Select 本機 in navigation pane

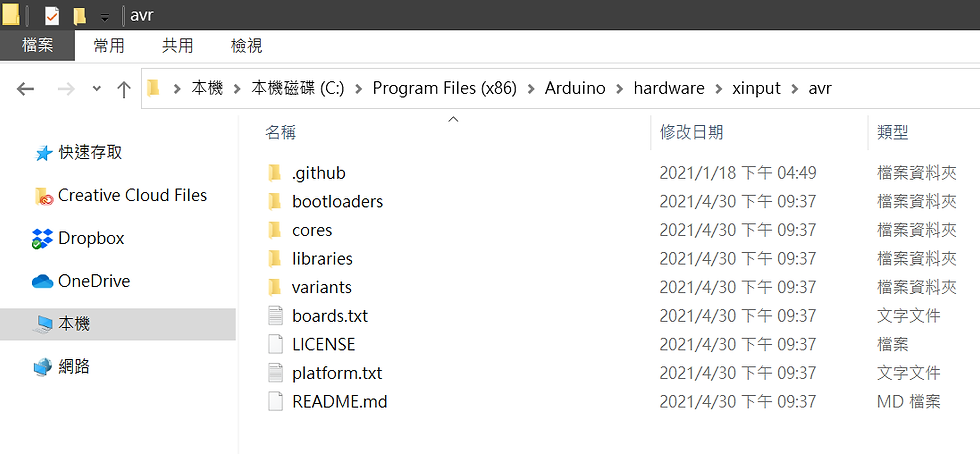click(118, 324)
